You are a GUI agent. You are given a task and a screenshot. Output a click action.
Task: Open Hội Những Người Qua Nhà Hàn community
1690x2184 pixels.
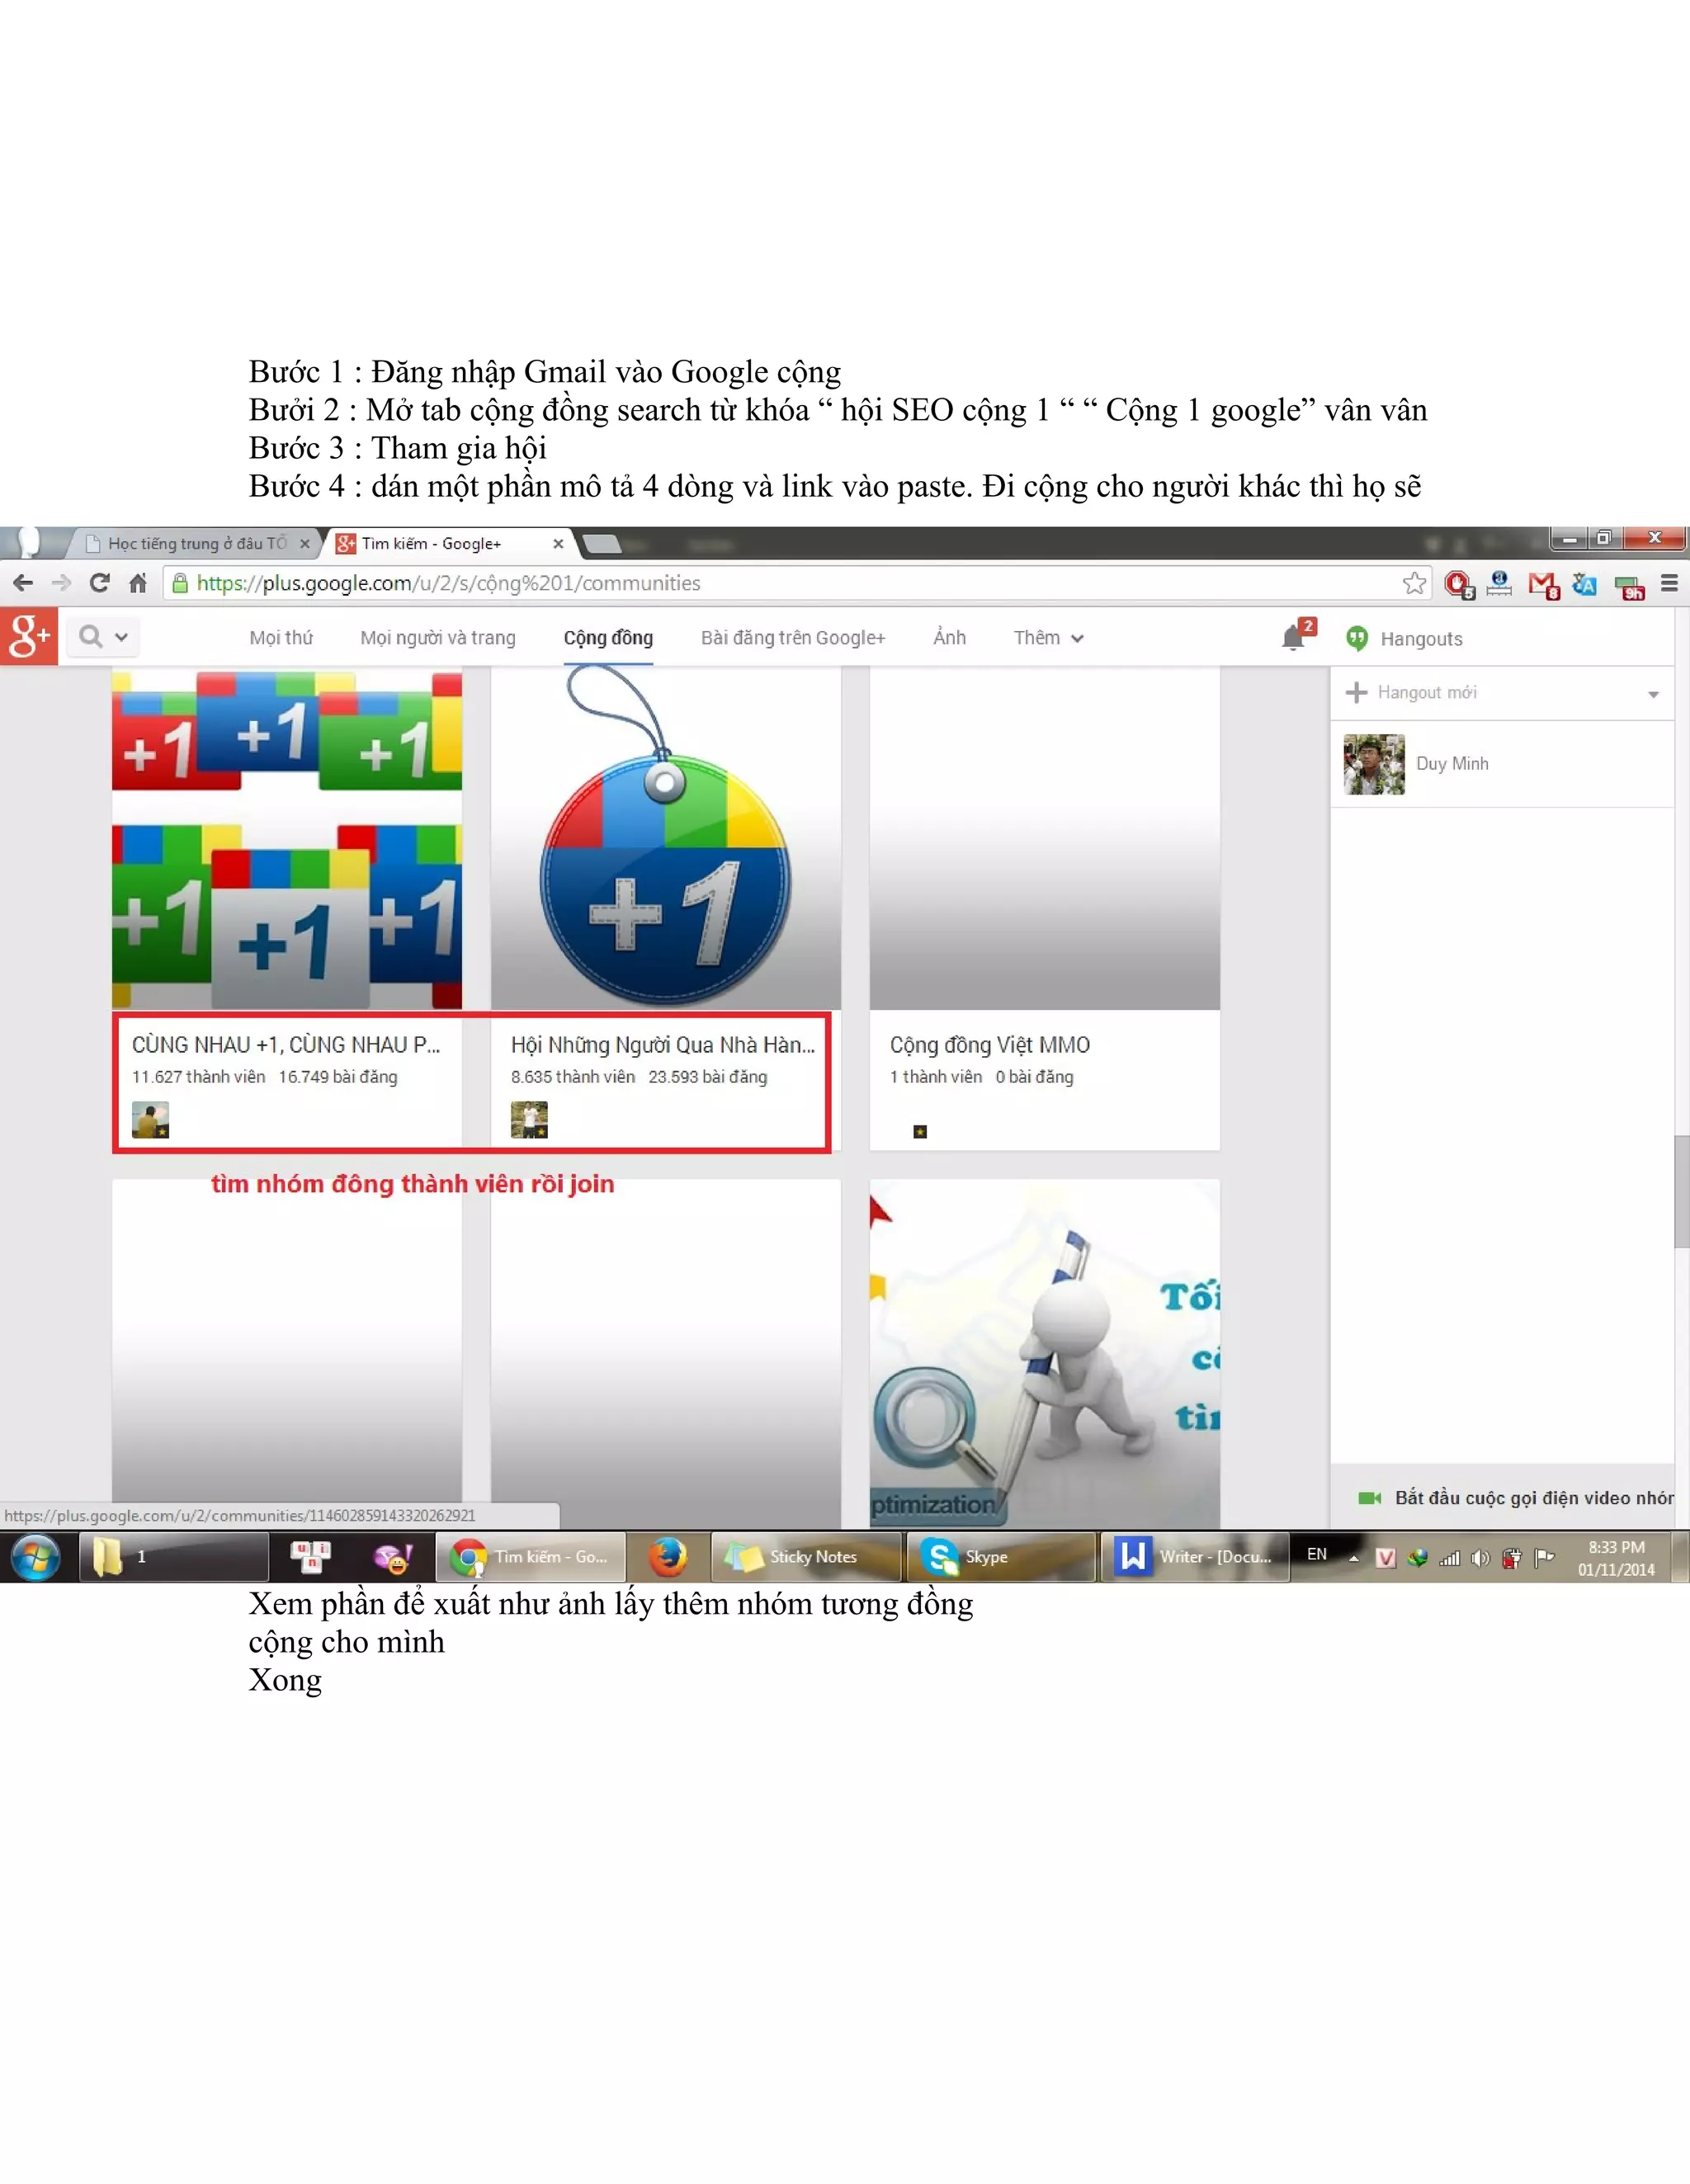pyautogui.click(x=663, y=1045)
